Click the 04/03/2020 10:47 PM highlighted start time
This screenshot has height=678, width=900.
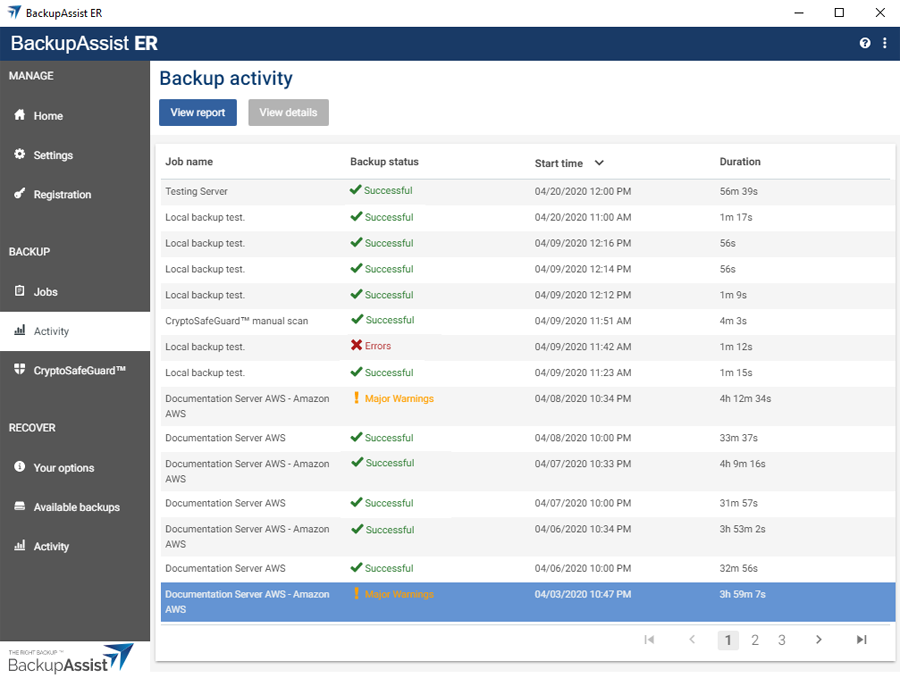pyautogui.click(x=583, y=594)
